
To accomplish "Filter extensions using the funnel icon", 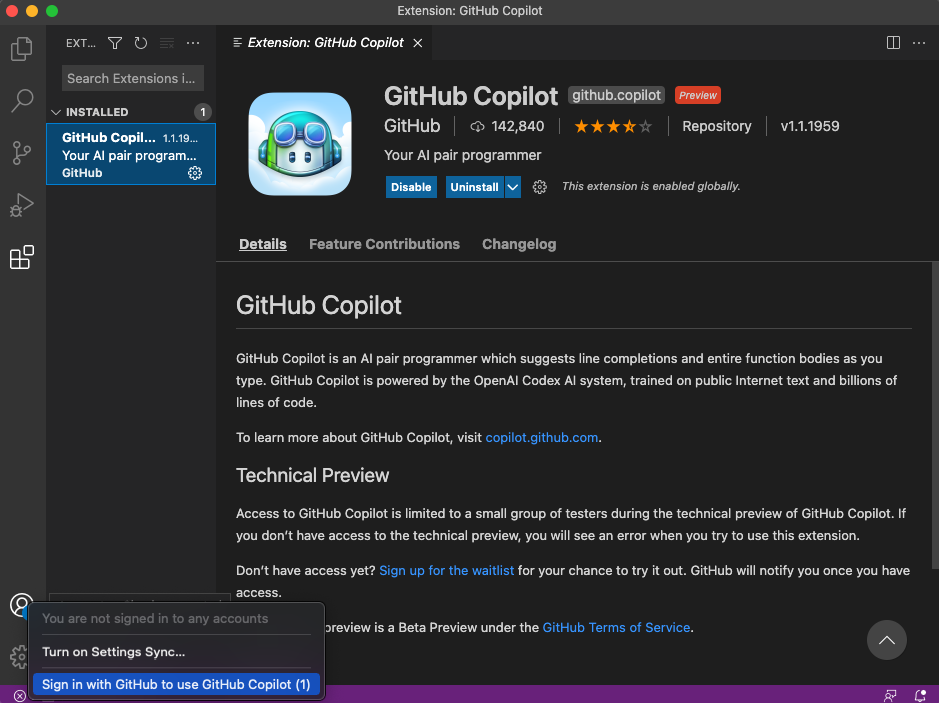I will 115,43.
